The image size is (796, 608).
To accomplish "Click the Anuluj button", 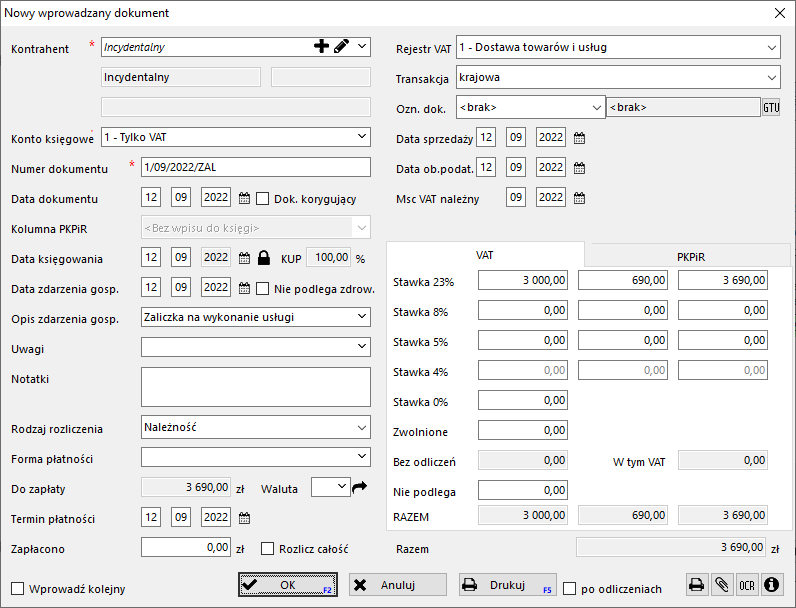I will 397,585.
